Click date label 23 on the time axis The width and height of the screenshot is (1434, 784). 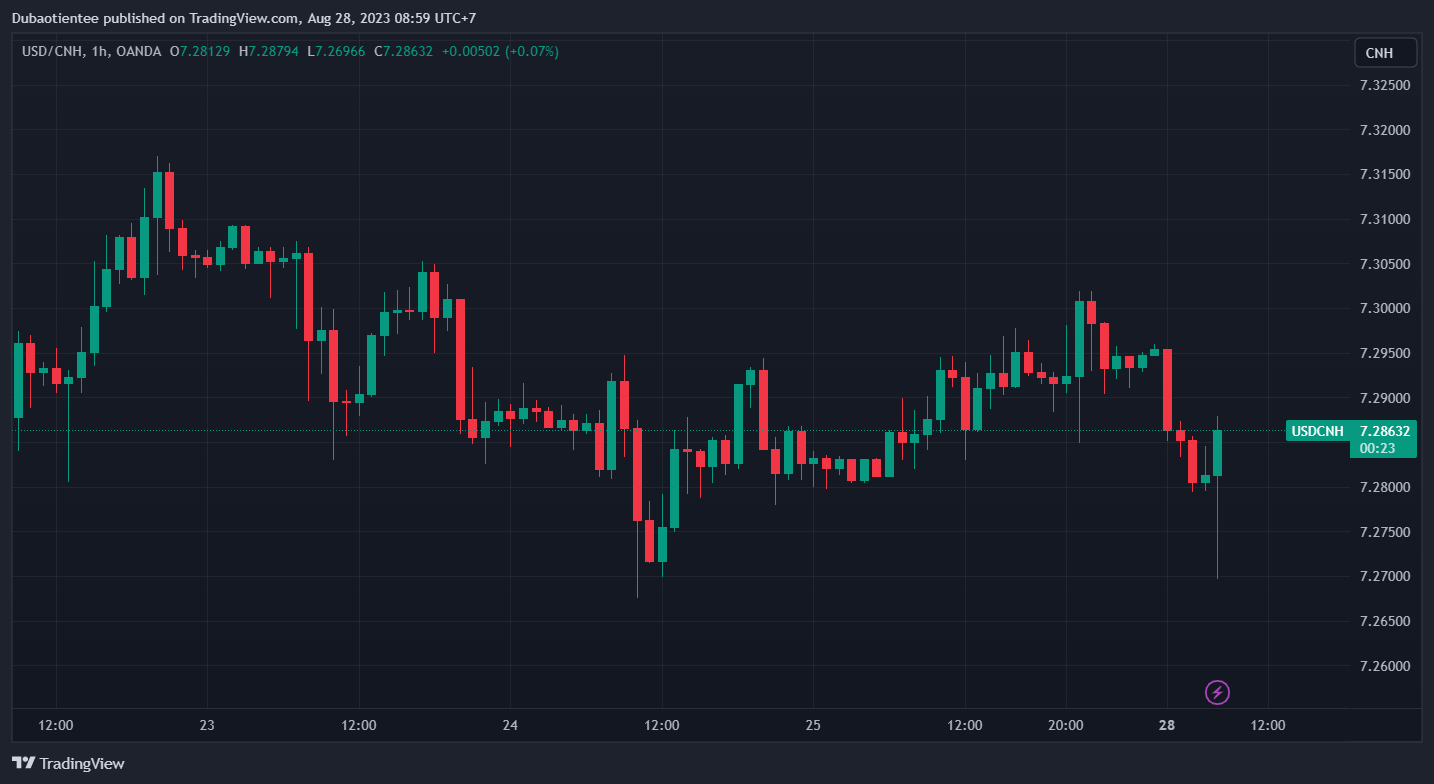[207, 725]
